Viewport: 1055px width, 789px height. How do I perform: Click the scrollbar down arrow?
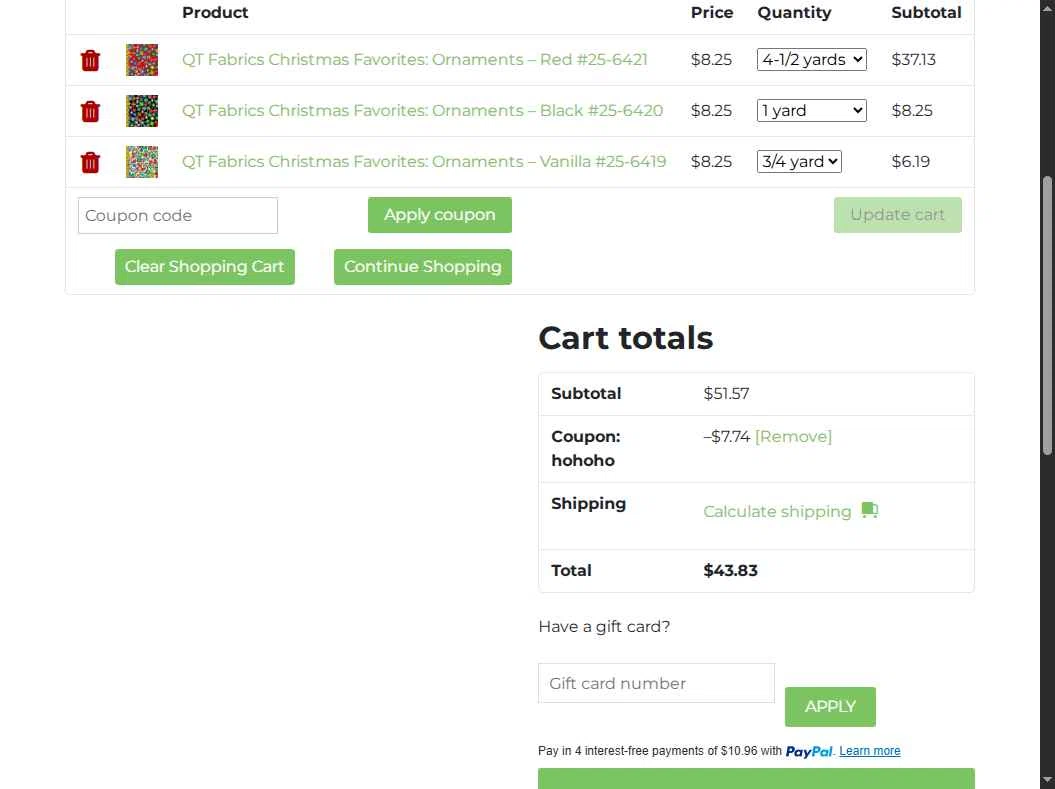[1047, 781]
